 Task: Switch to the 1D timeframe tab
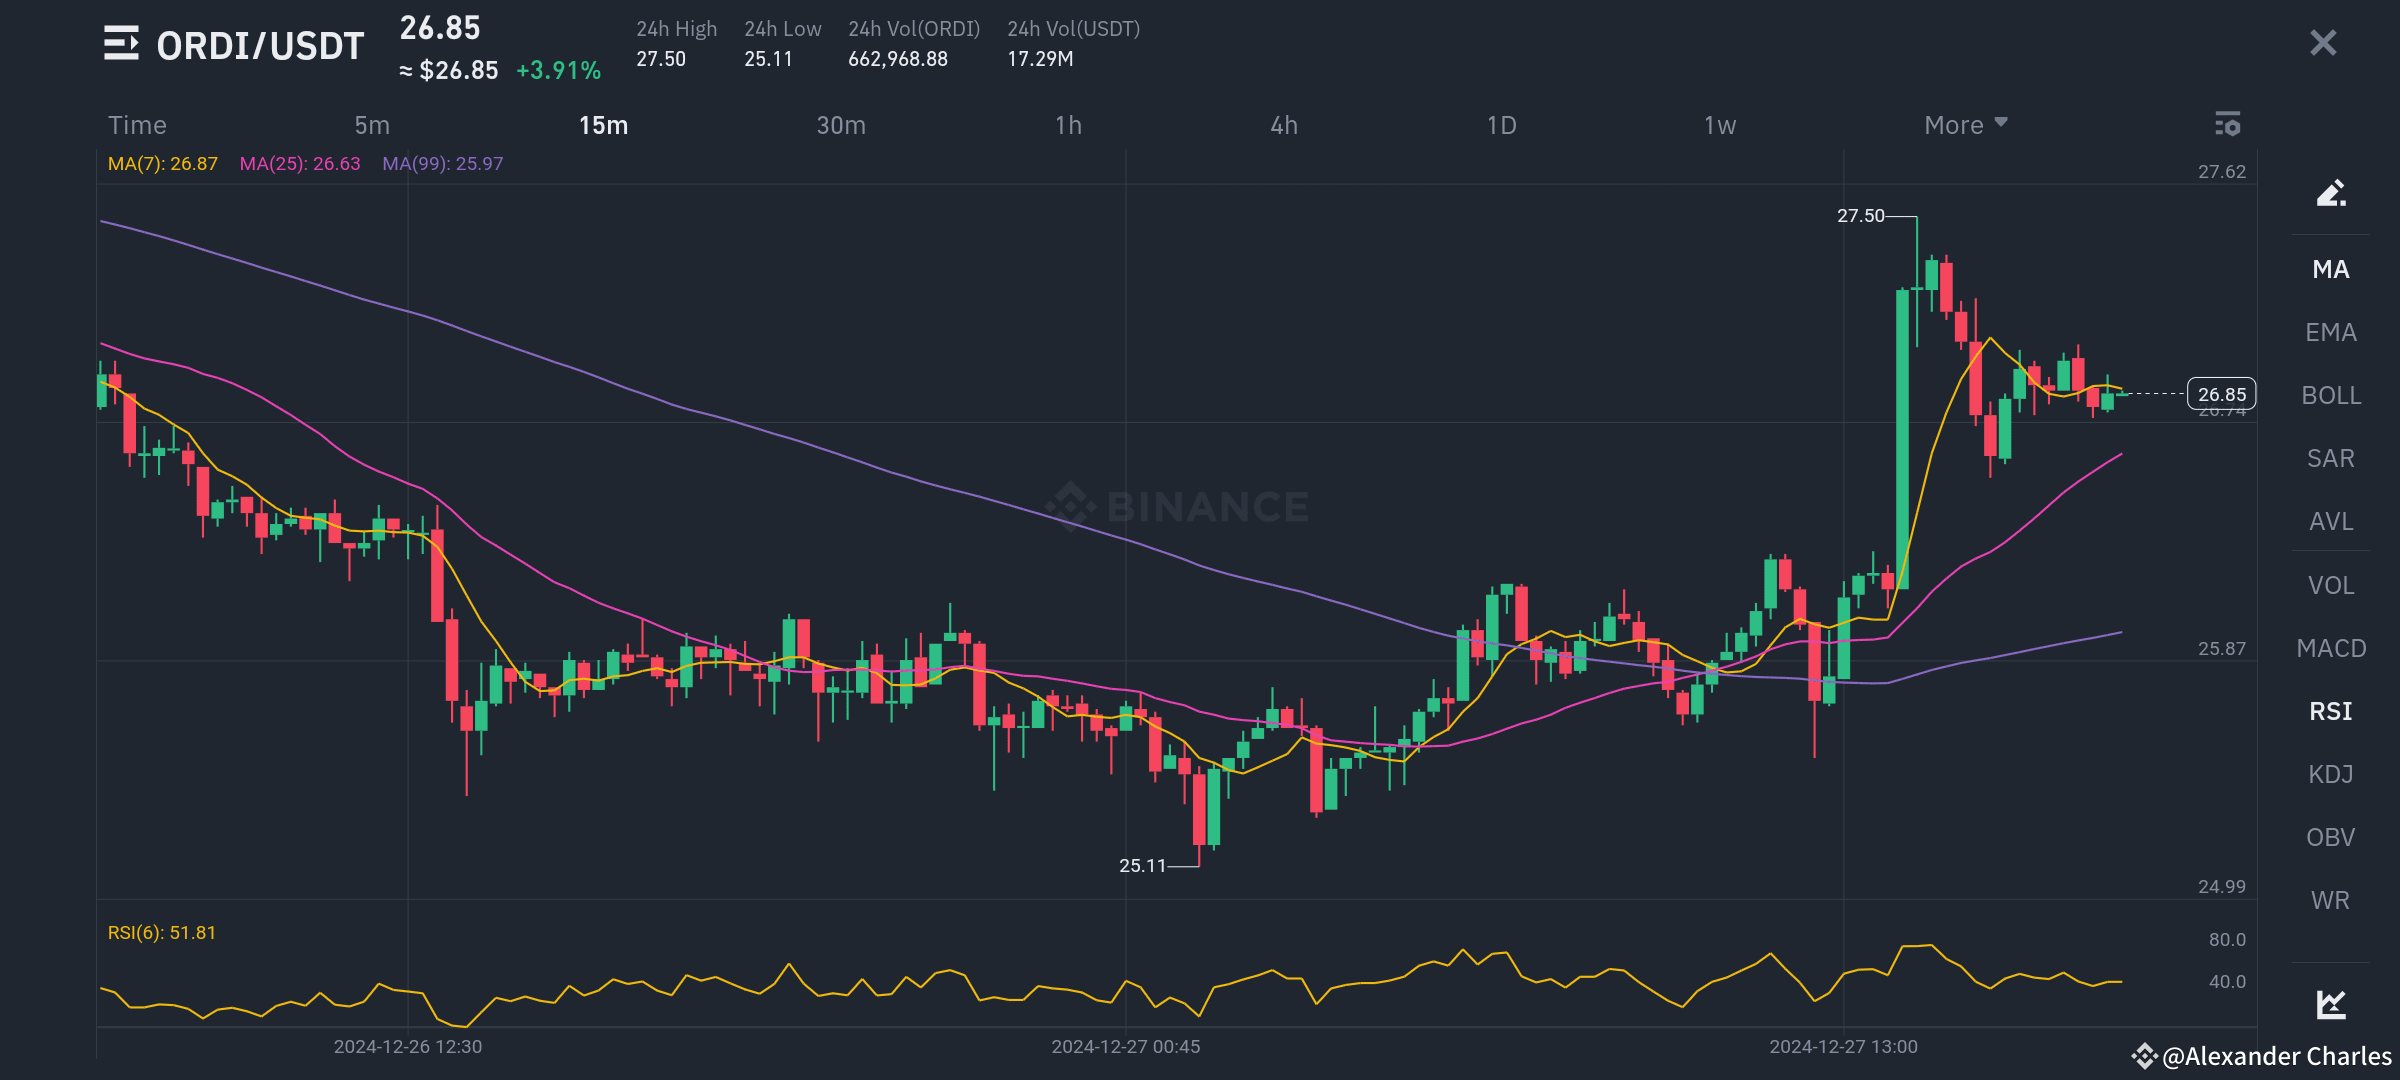click(x=1501, y=126)
